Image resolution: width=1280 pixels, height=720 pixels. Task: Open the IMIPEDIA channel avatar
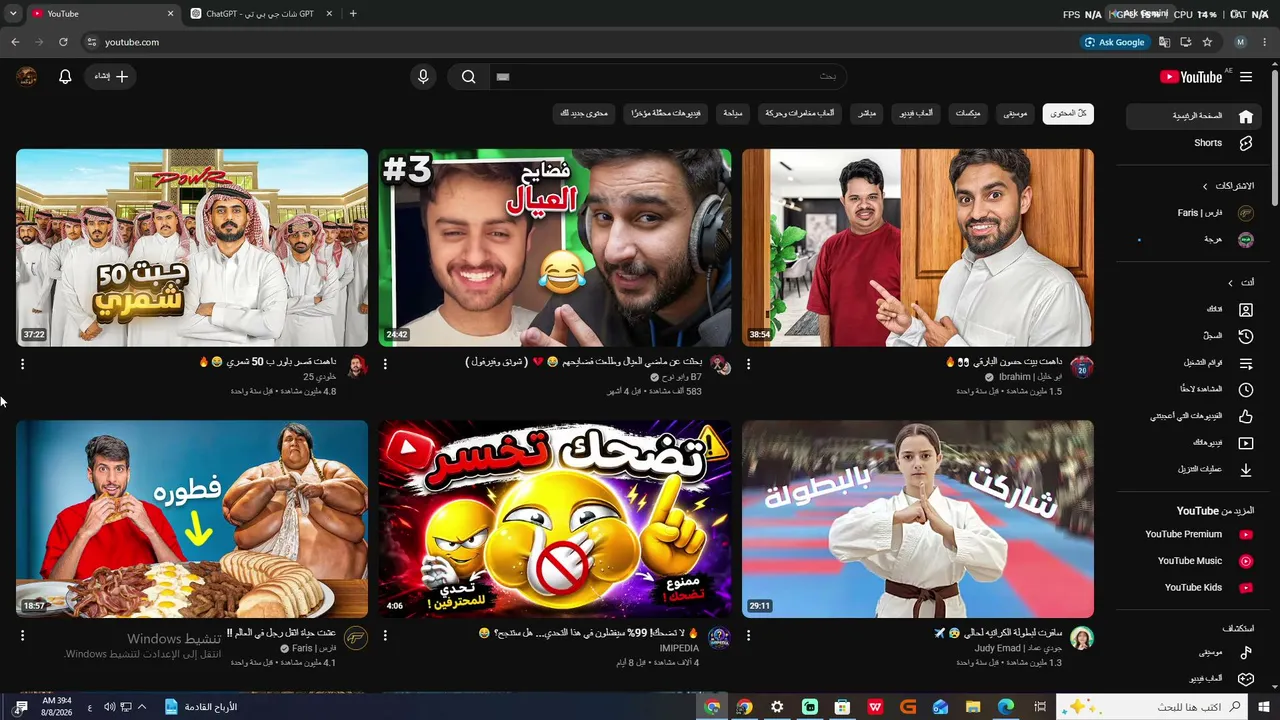click(x=719, y=638)
